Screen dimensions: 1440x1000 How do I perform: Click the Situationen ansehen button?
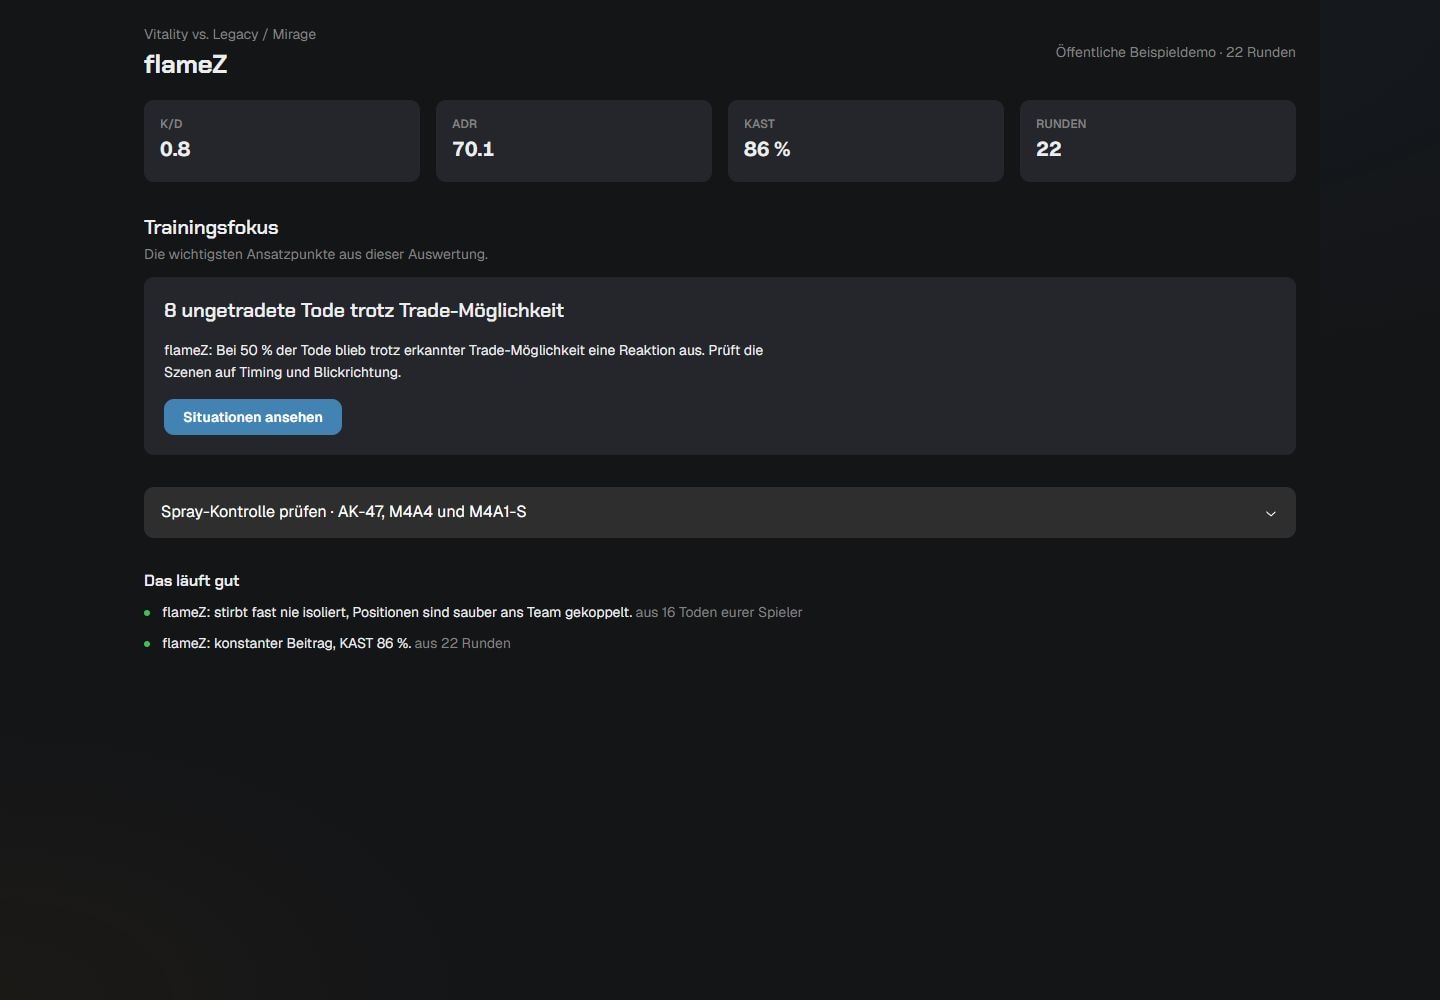(253, 417)
